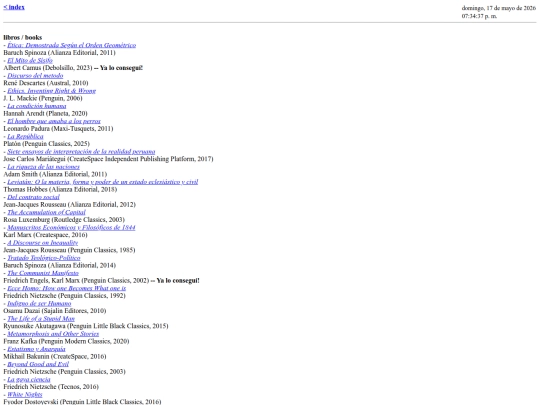Open 'Siete ensayos de interpretación de la realidad peruana'
Viewport: 540px width, 405px height.
81,151
